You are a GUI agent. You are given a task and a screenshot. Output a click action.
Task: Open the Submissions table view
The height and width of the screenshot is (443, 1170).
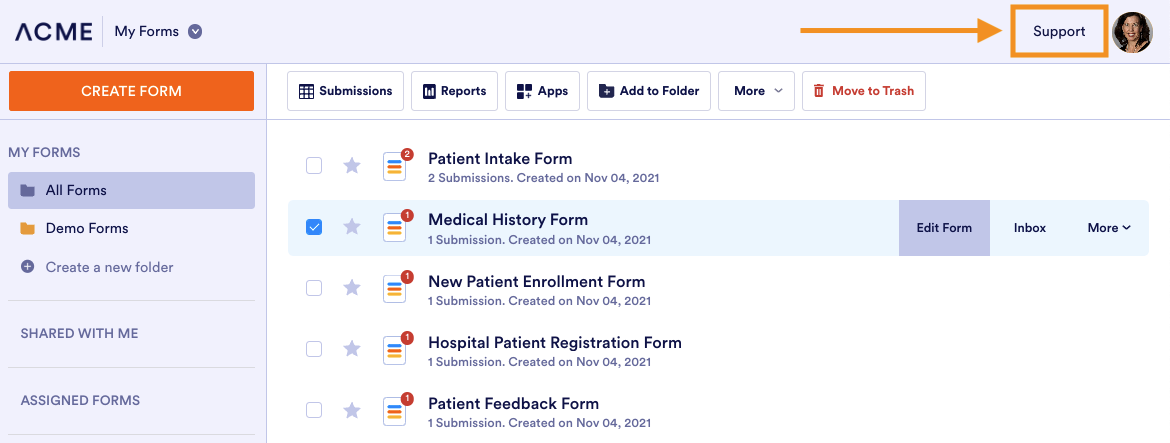click(346, 91)
